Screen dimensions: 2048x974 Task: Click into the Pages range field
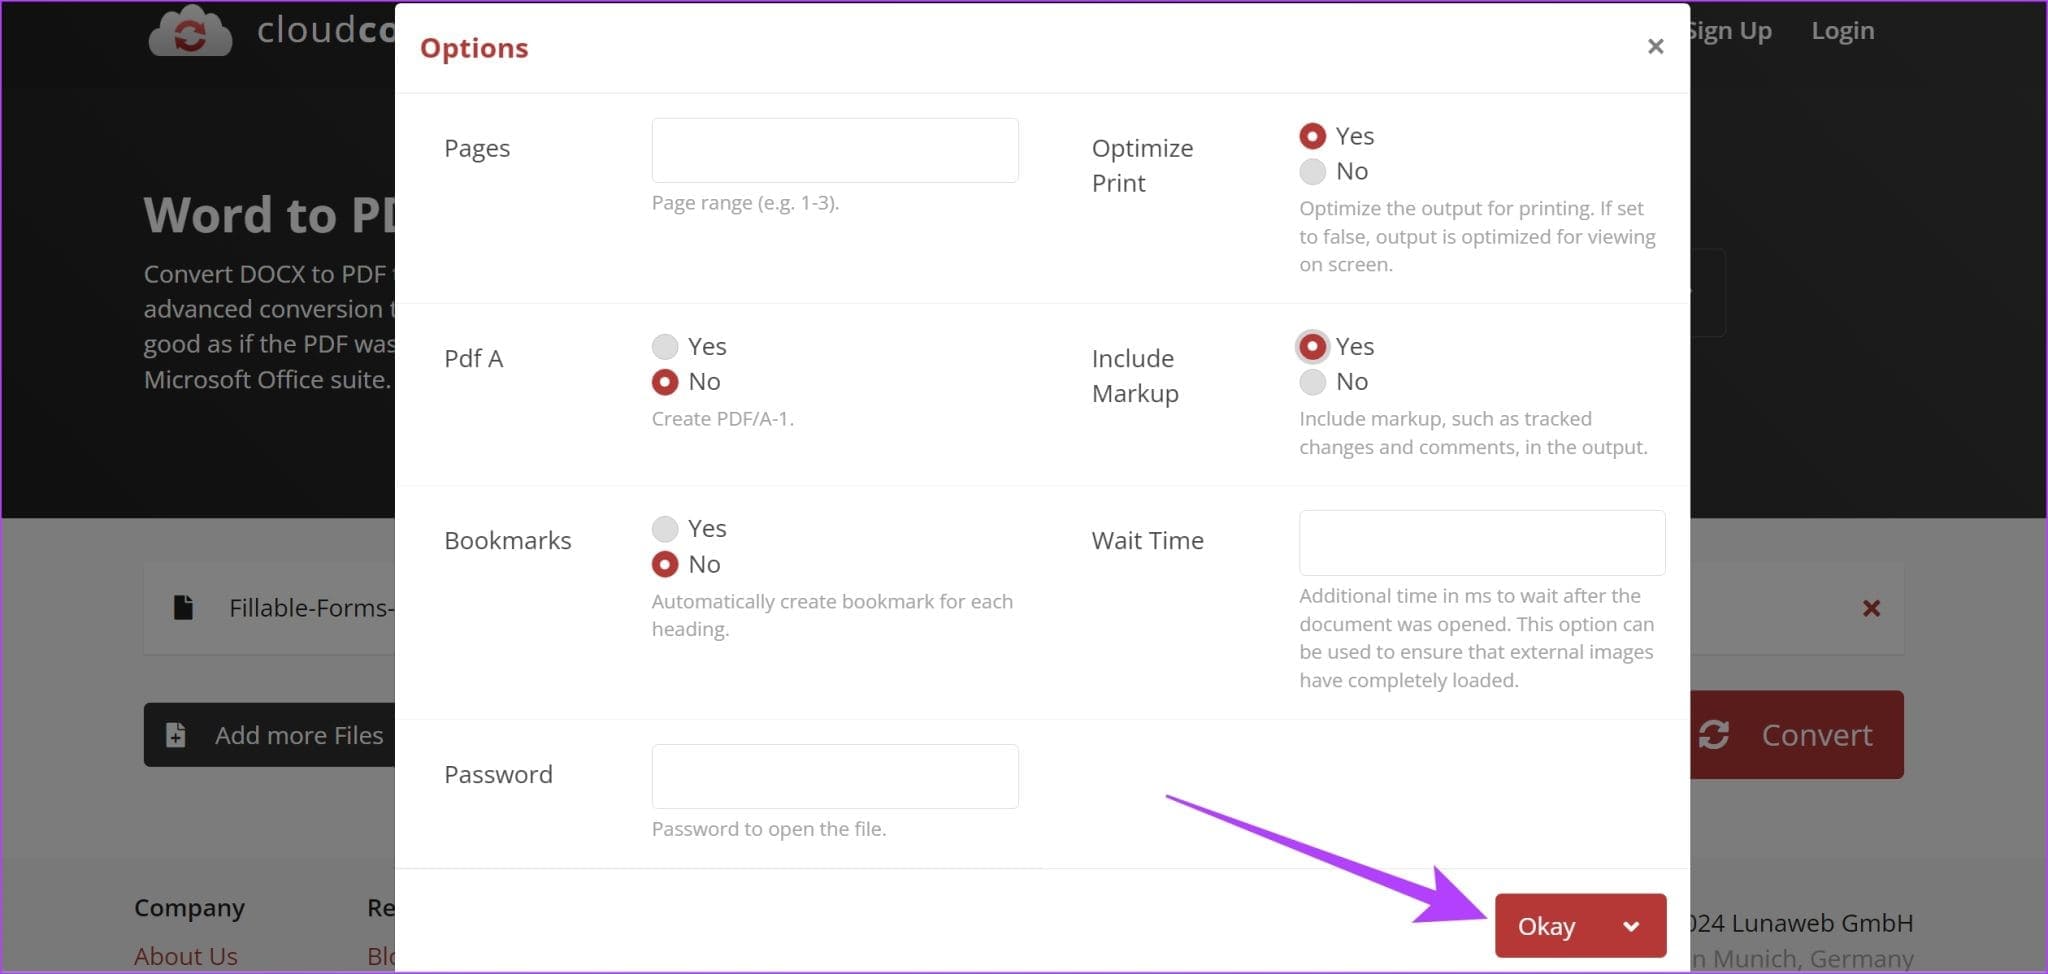click(835, 150)
